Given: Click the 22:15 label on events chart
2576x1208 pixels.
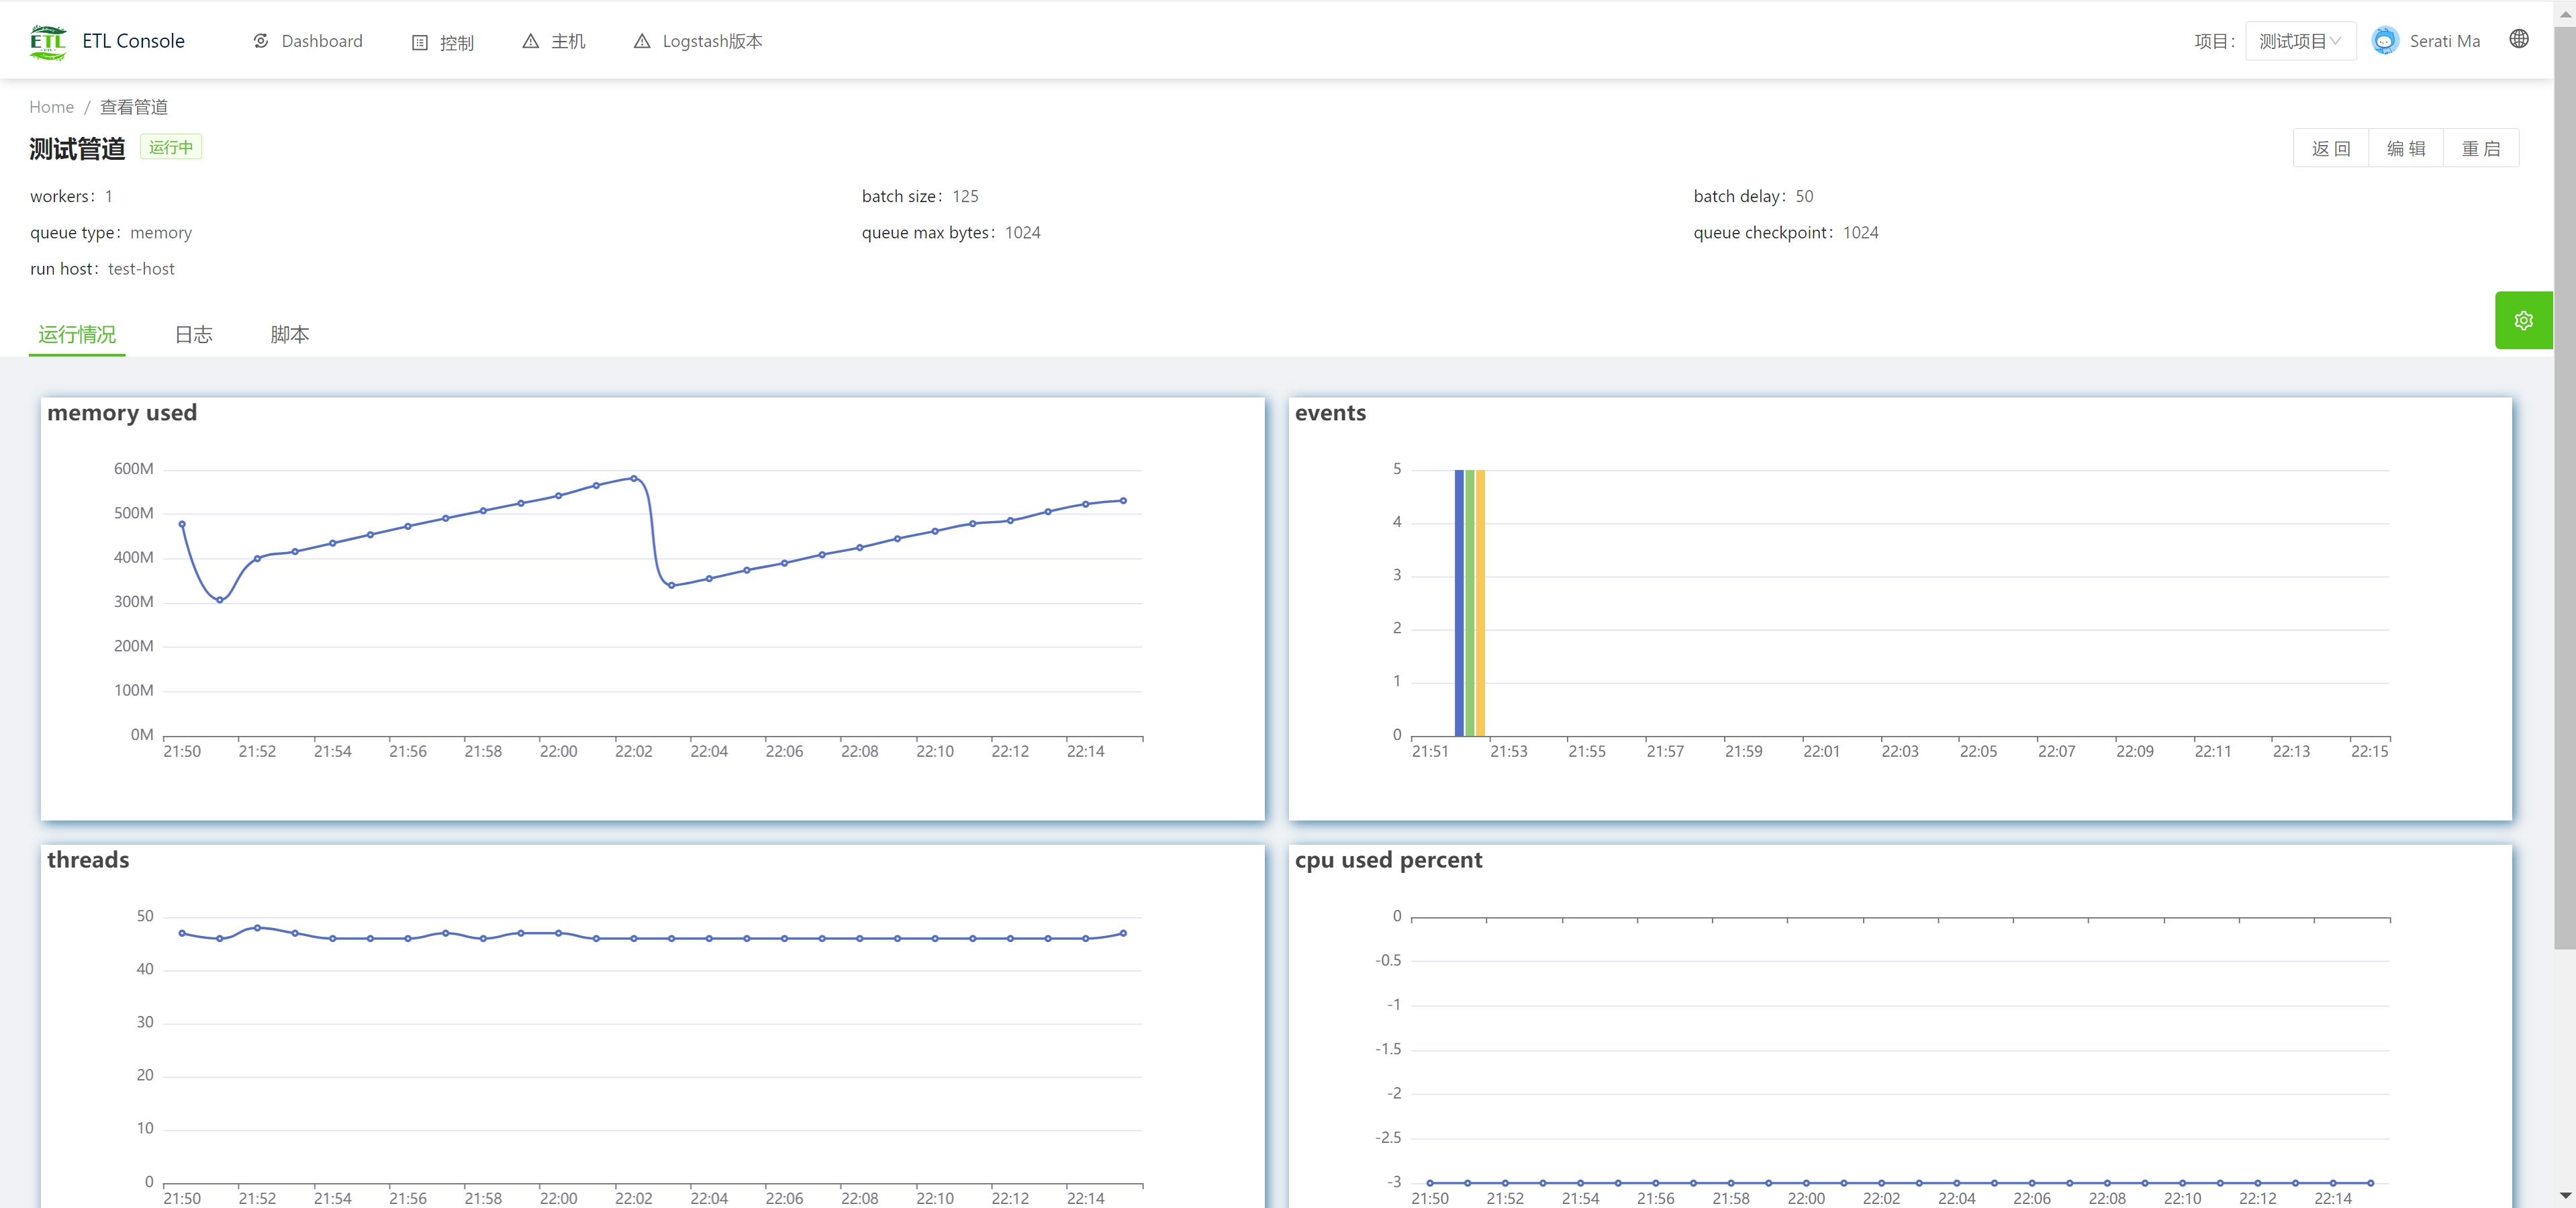Looking at the screenshot, I should pos(2369,751).
